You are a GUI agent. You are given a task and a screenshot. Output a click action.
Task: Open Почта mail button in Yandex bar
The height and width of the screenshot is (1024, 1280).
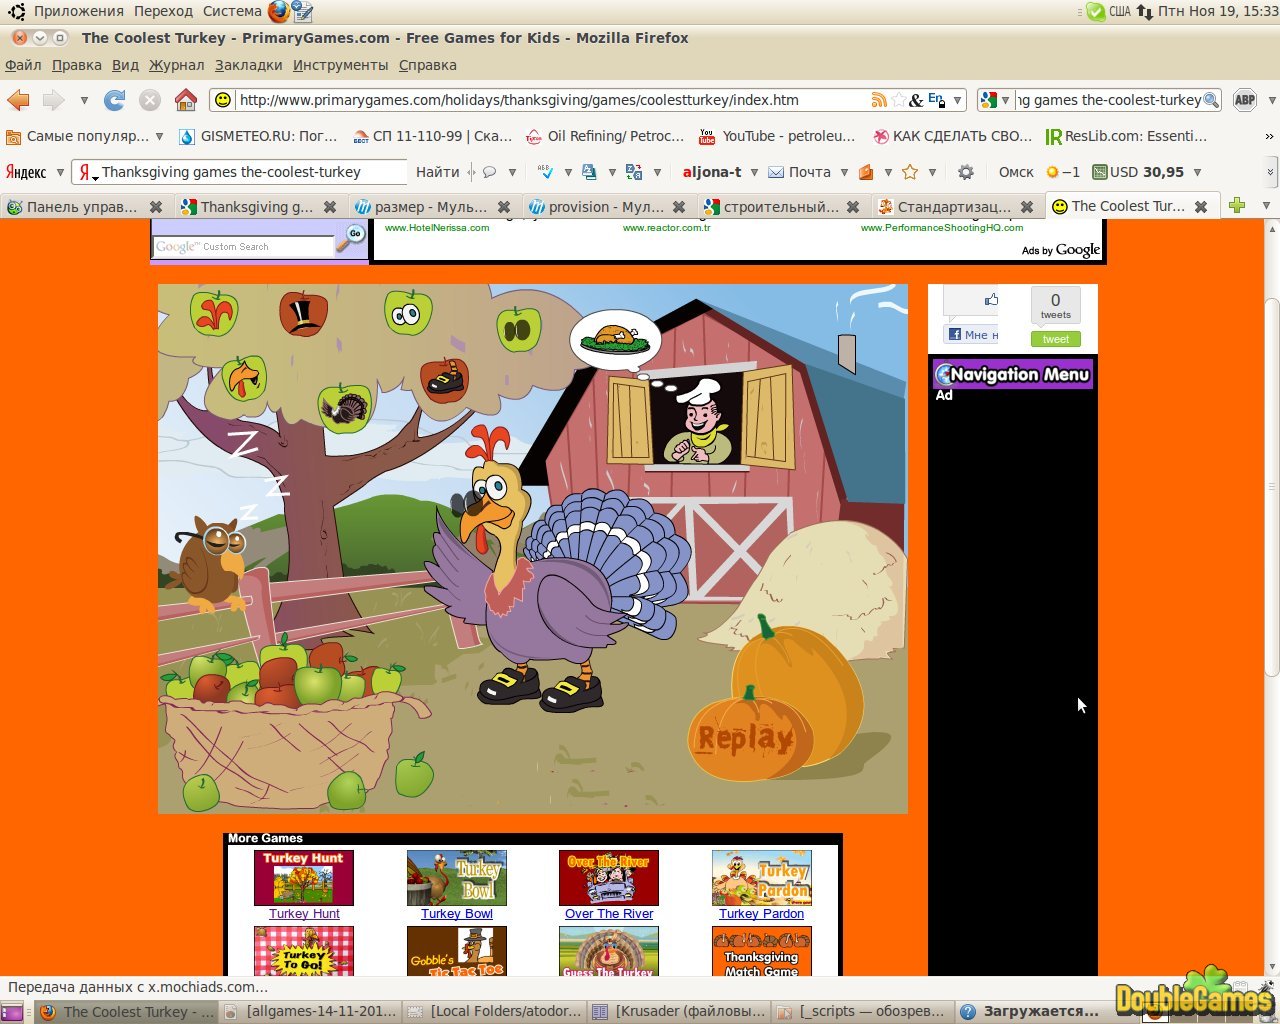click(x=799, y=172)
